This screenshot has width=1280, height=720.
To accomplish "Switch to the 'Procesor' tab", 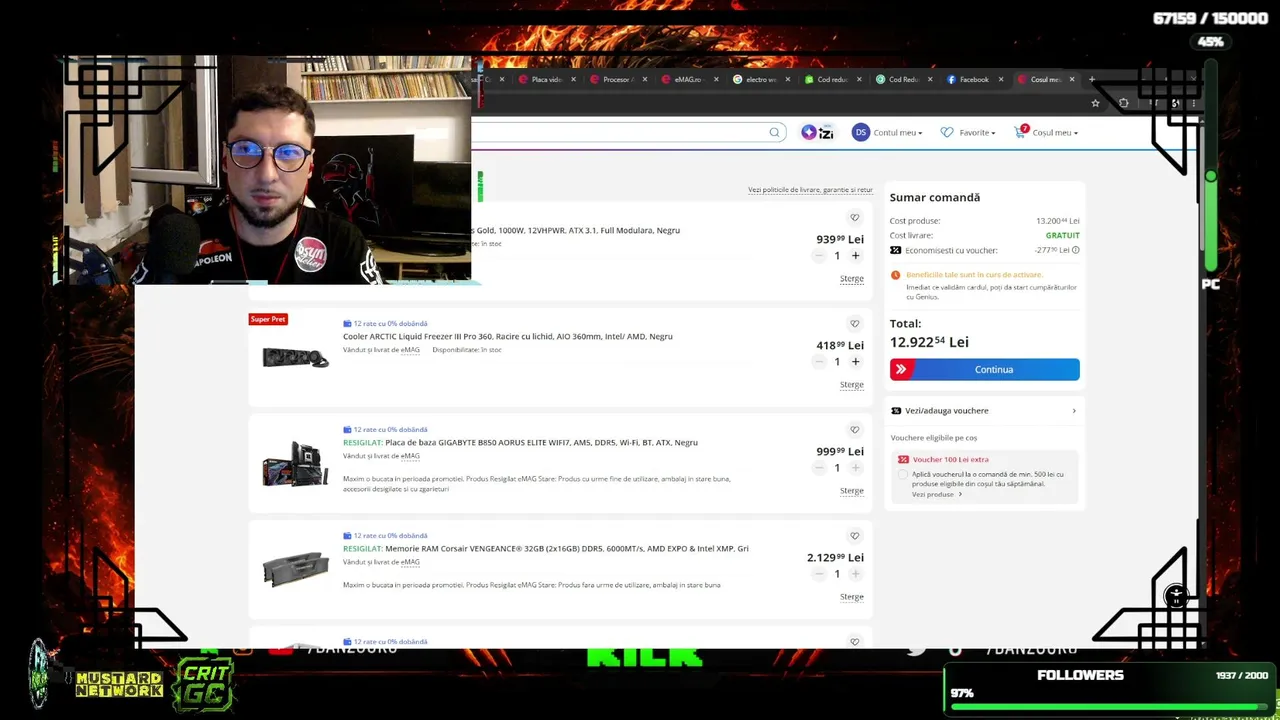I will [x=618, y=79].
